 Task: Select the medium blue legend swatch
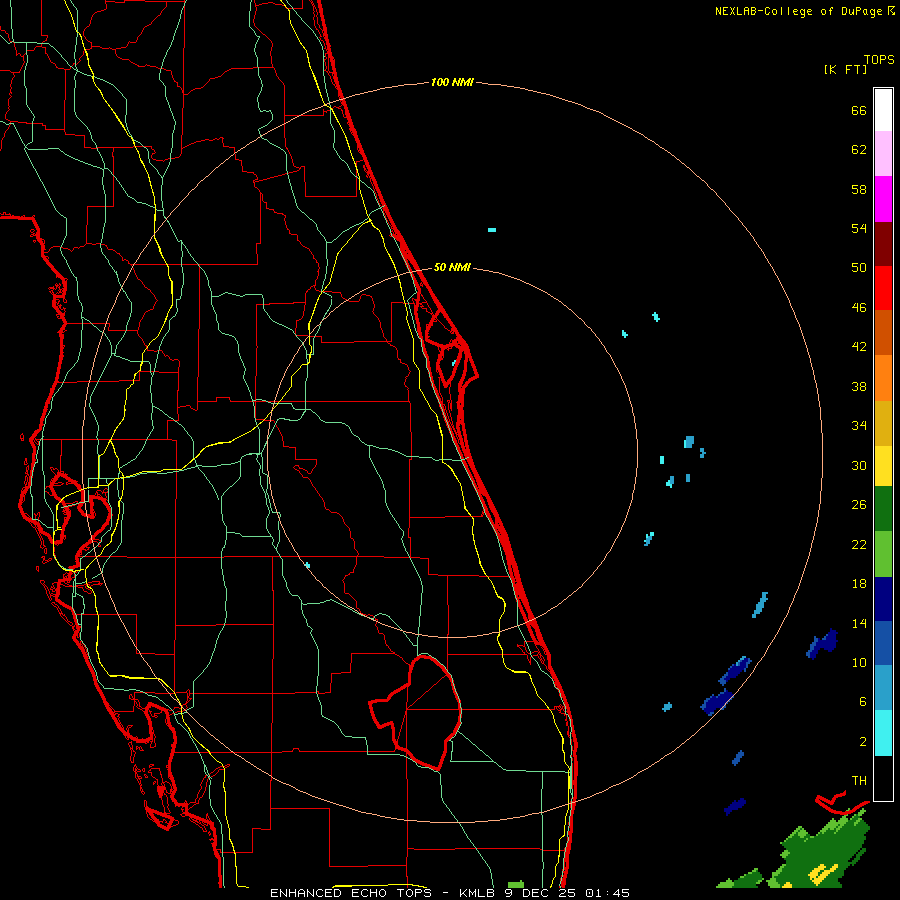pyautogui.click(x=883, y=644)
